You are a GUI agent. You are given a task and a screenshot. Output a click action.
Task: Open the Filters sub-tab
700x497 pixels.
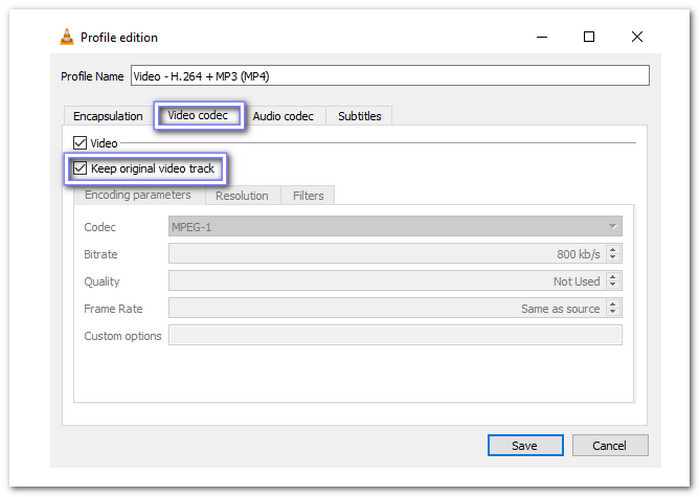click(308, 196)
